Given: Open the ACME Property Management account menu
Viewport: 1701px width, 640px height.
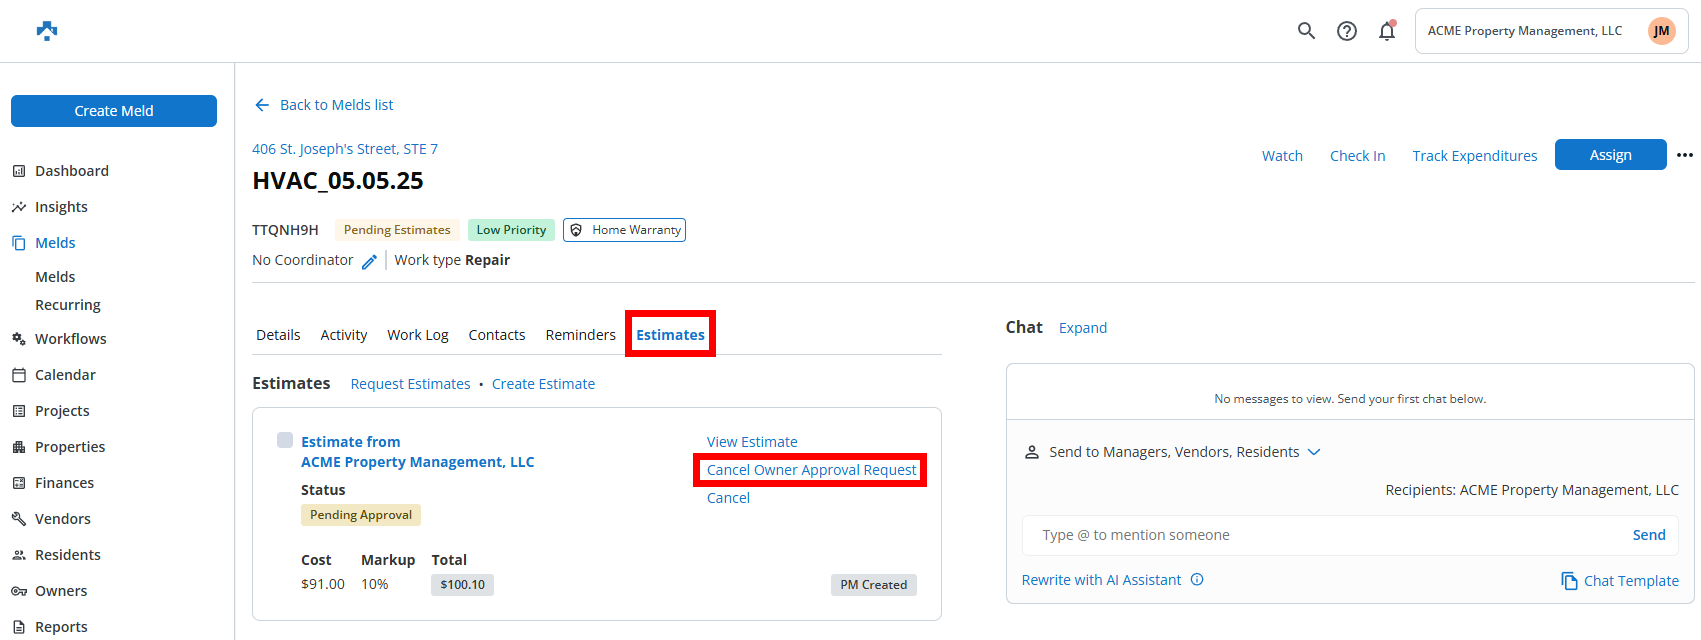Looking at the screenshot, I should tap(1550, 31).
